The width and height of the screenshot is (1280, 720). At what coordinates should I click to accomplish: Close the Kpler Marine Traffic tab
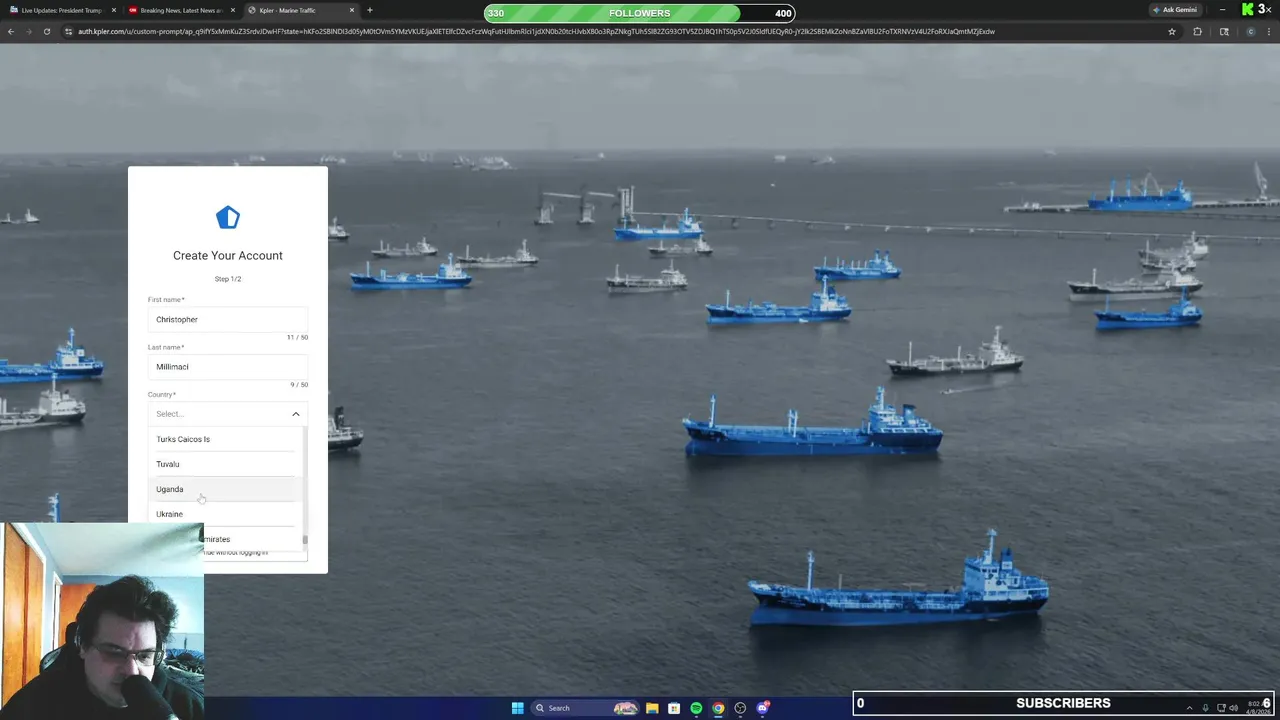(x=352, y=10)
